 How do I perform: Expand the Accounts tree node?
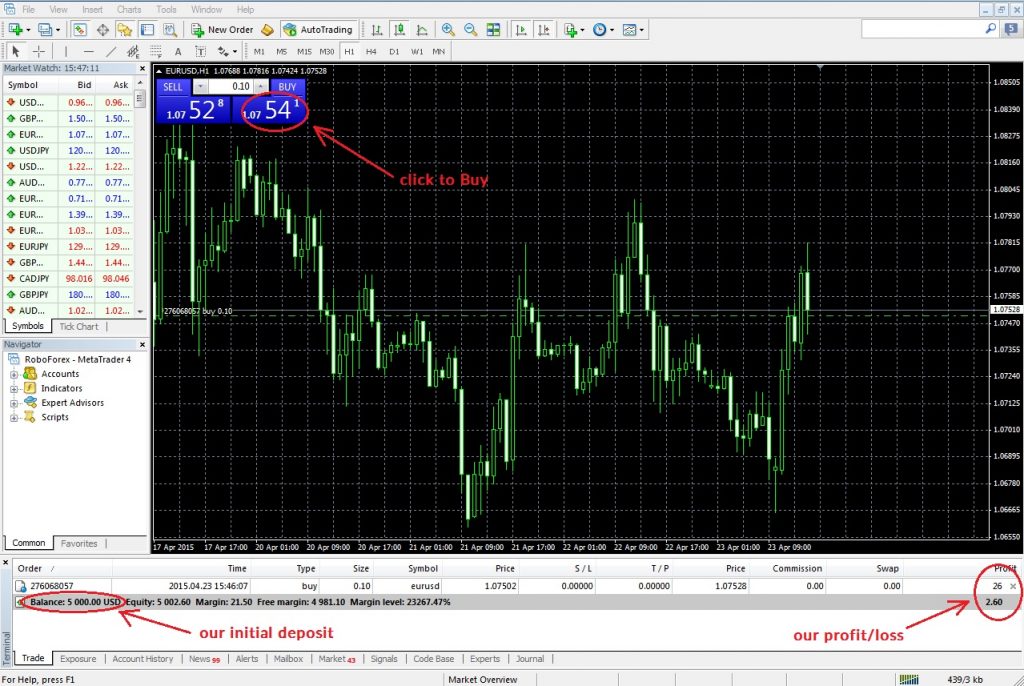(x=15, y=374)
